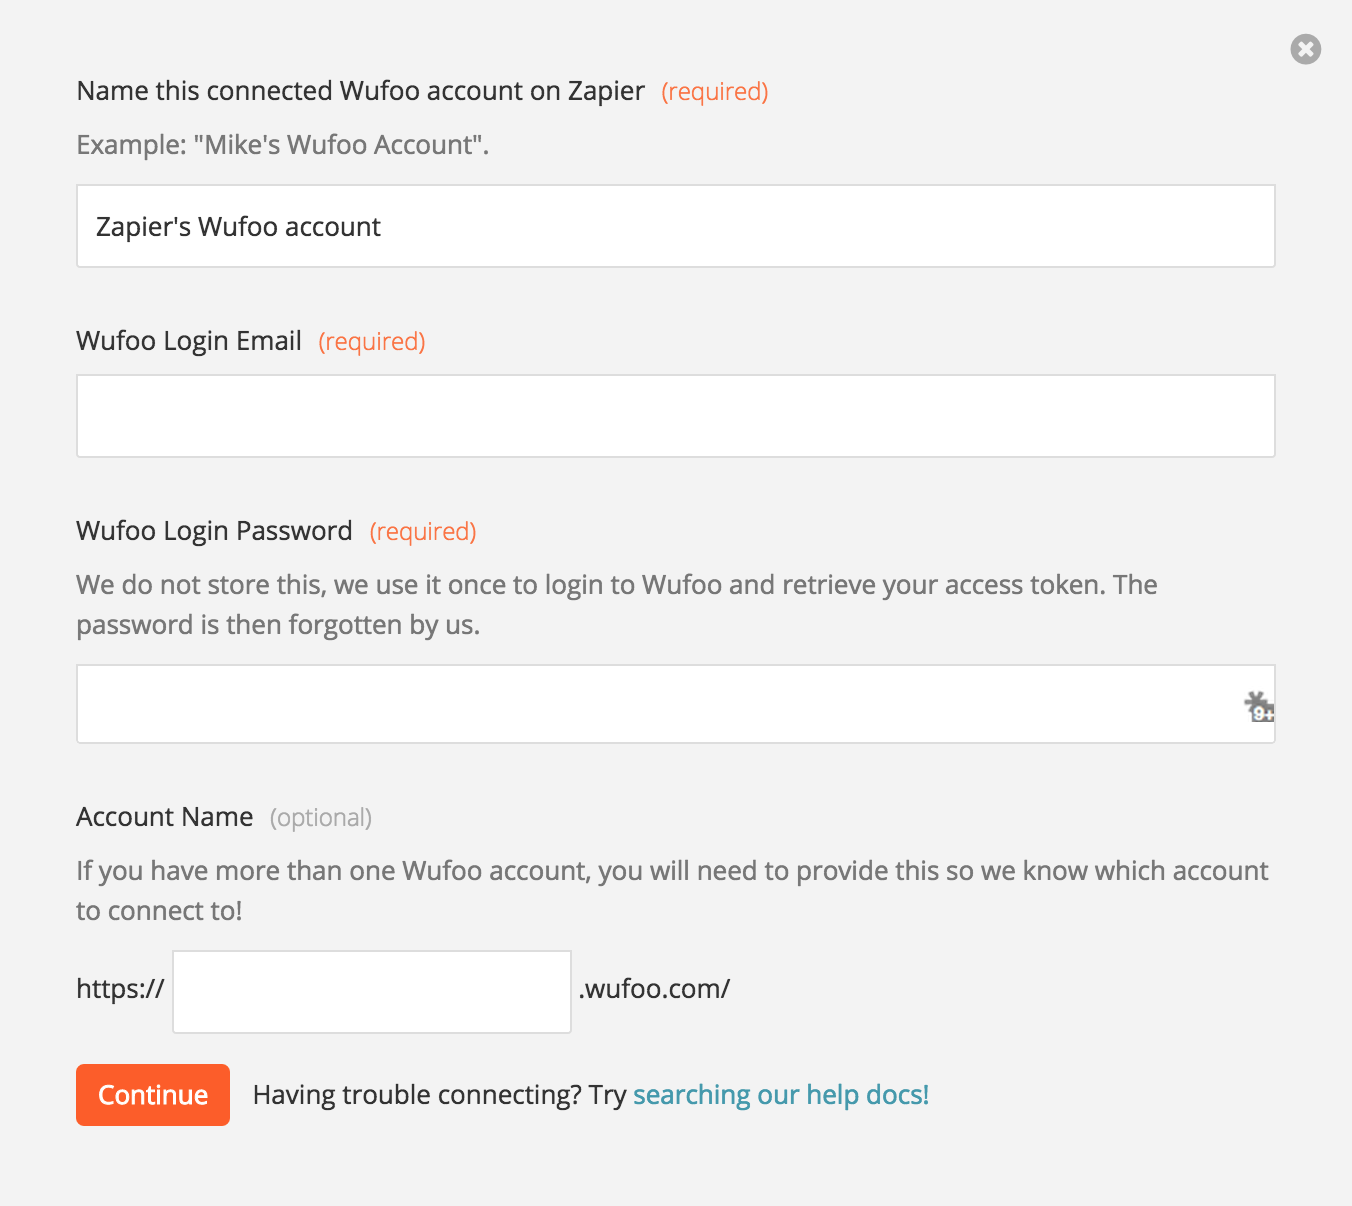Click the Wufoo Login Email input box
This screenshot has height=1206, width=1352.
point(676,416)
